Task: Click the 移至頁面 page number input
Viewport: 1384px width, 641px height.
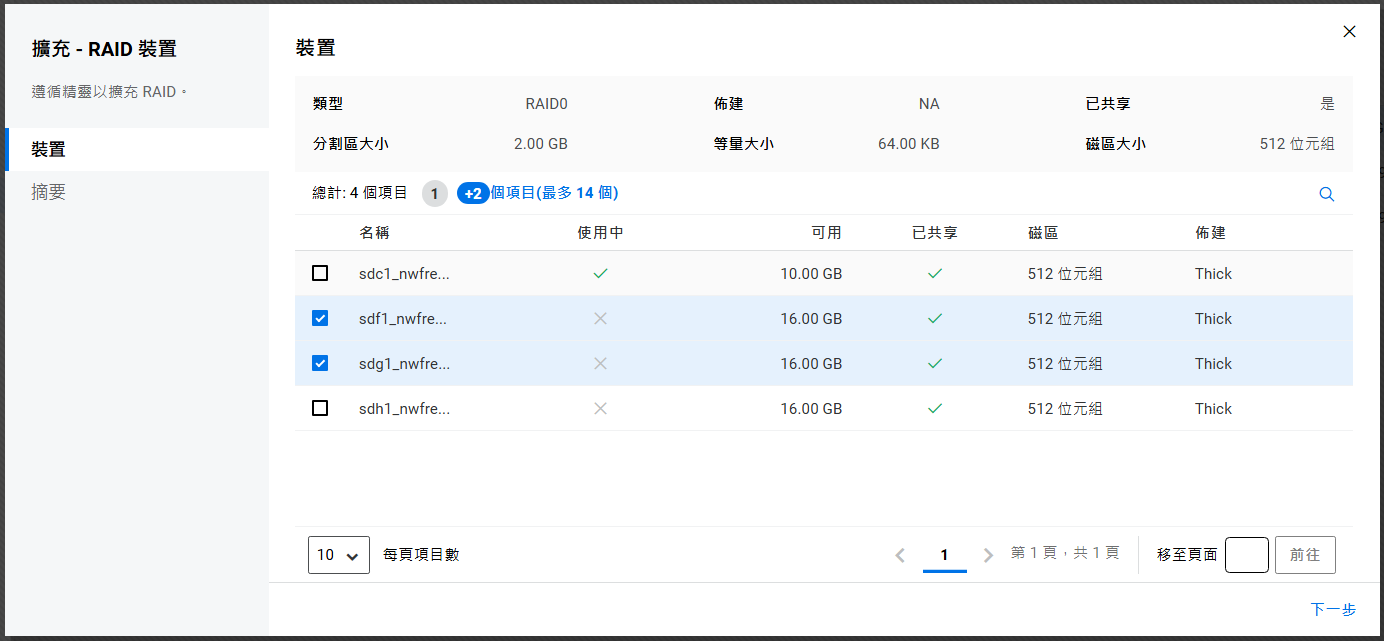Action: click(1246, 555)
